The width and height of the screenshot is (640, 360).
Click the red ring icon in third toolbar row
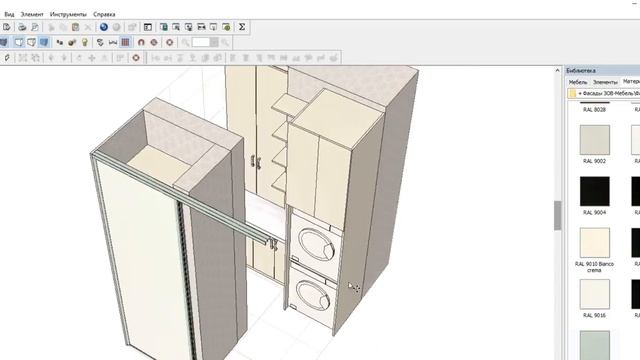(136, 58)
